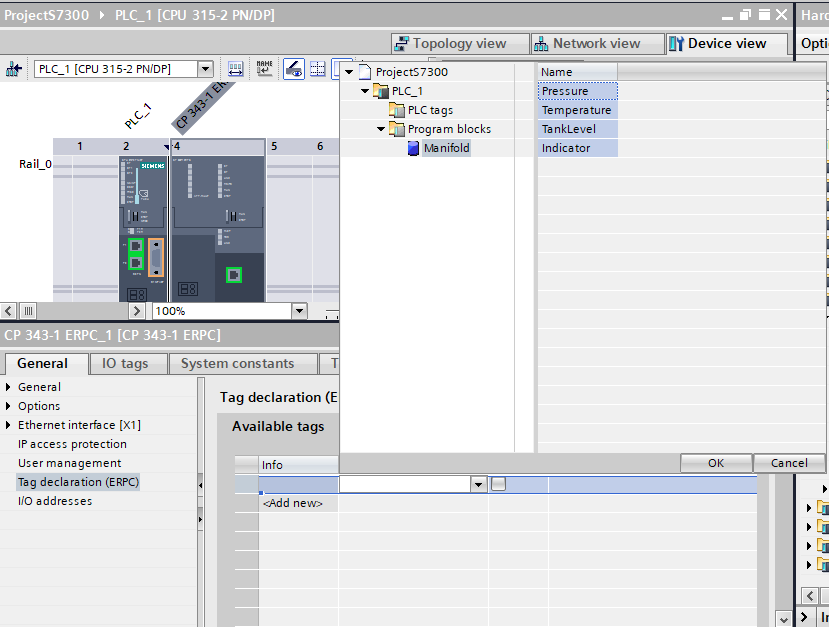Click the scroll down arrow of tags table
The width and height of the screenshot is (829, 627).
click(784, 619)
